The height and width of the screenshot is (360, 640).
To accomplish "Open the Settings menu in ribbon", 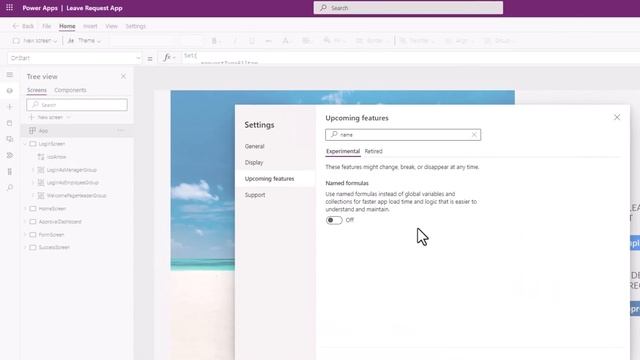I will pos(136,26).
